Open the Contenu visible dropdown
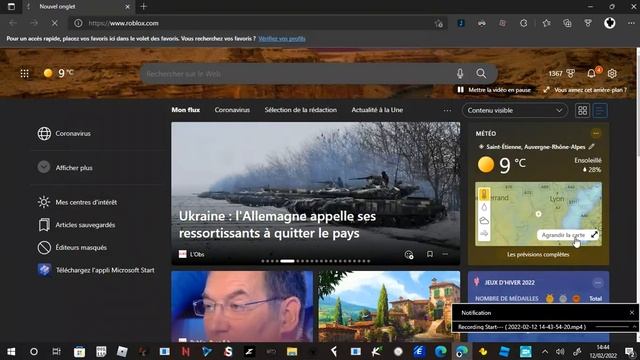This screenshot has height=360, width=640. tap(515, 110)
